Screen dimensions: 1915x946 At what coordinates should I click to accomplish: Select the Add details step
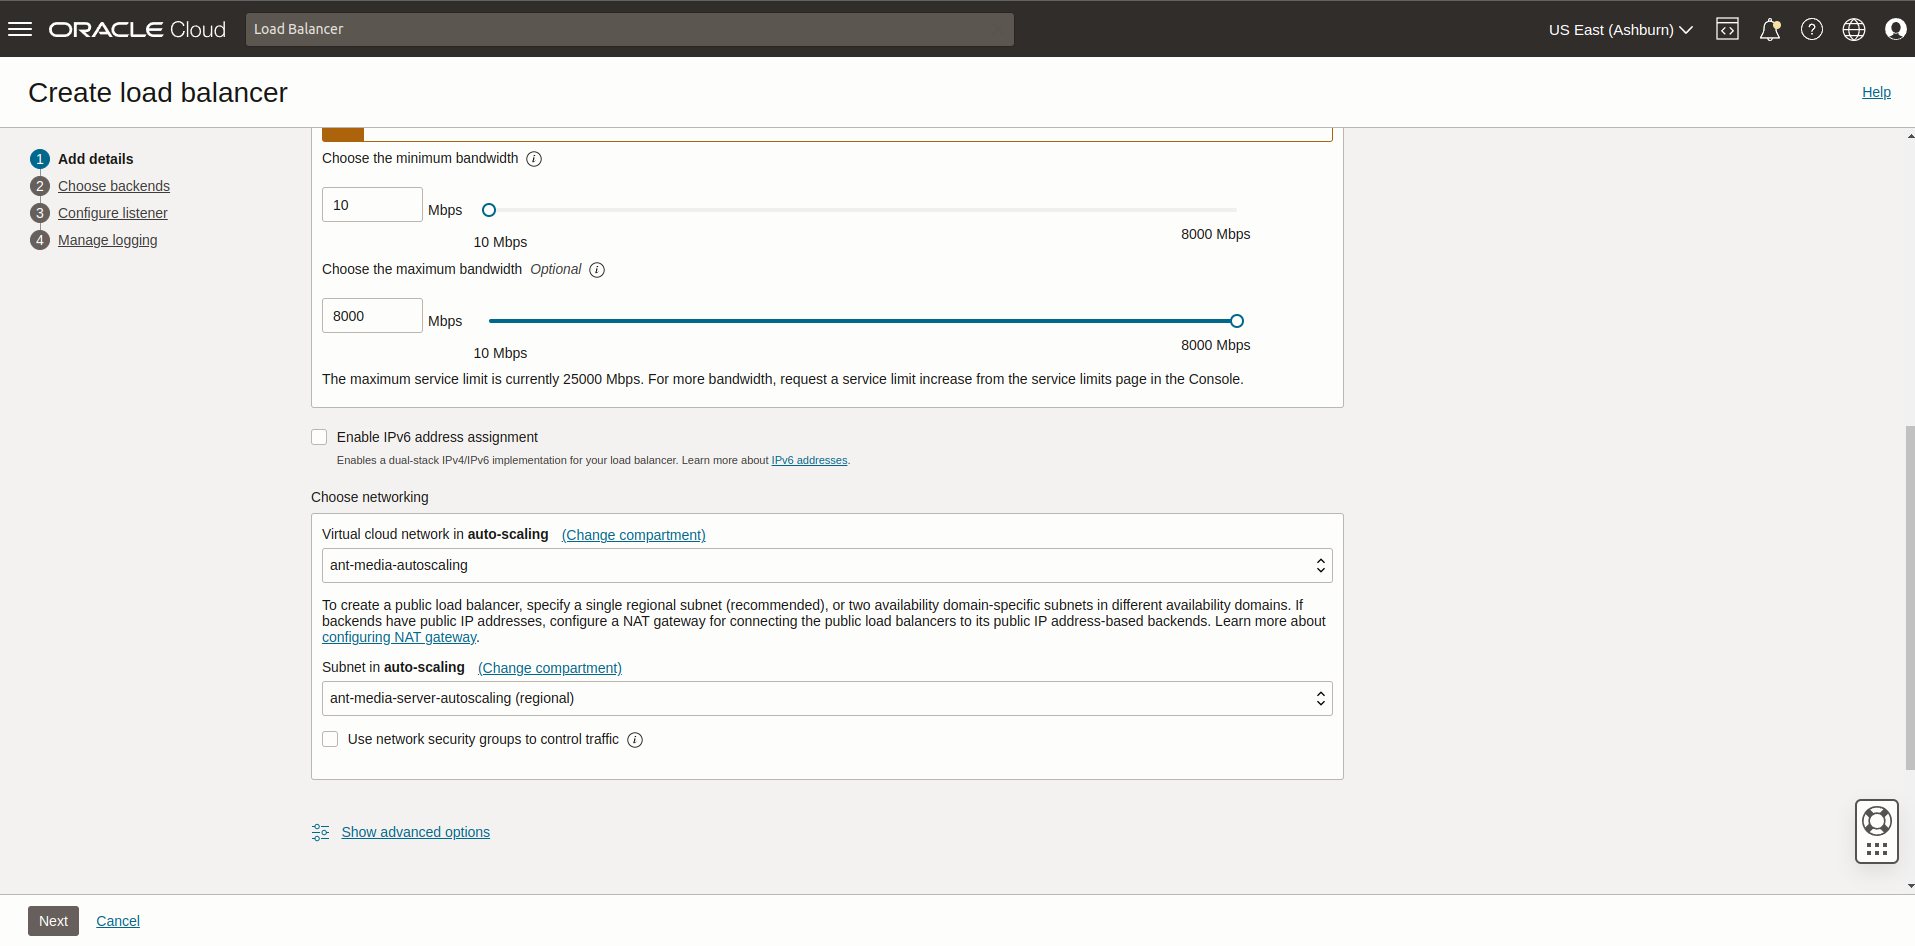pos(95,159)
